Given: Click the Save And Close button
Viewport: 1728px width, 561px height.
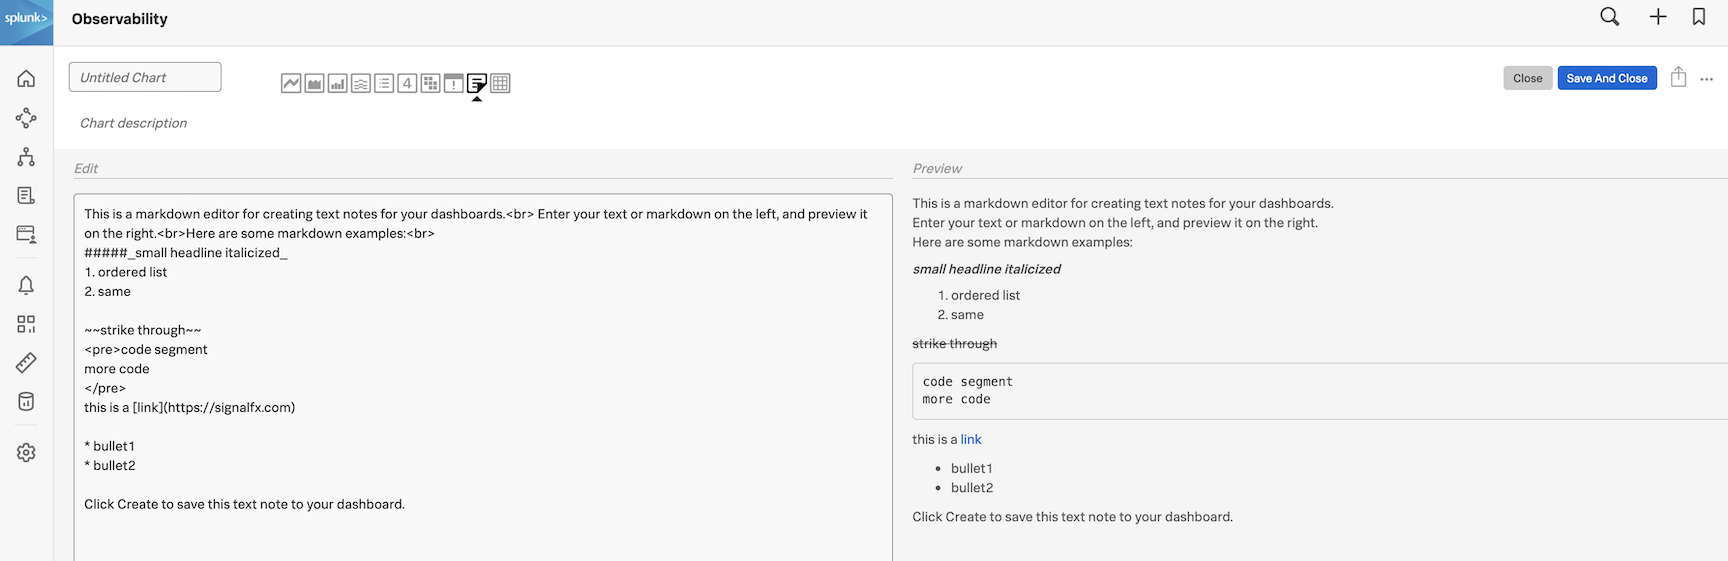Looking at the screenshot, I should [1607, 78].
